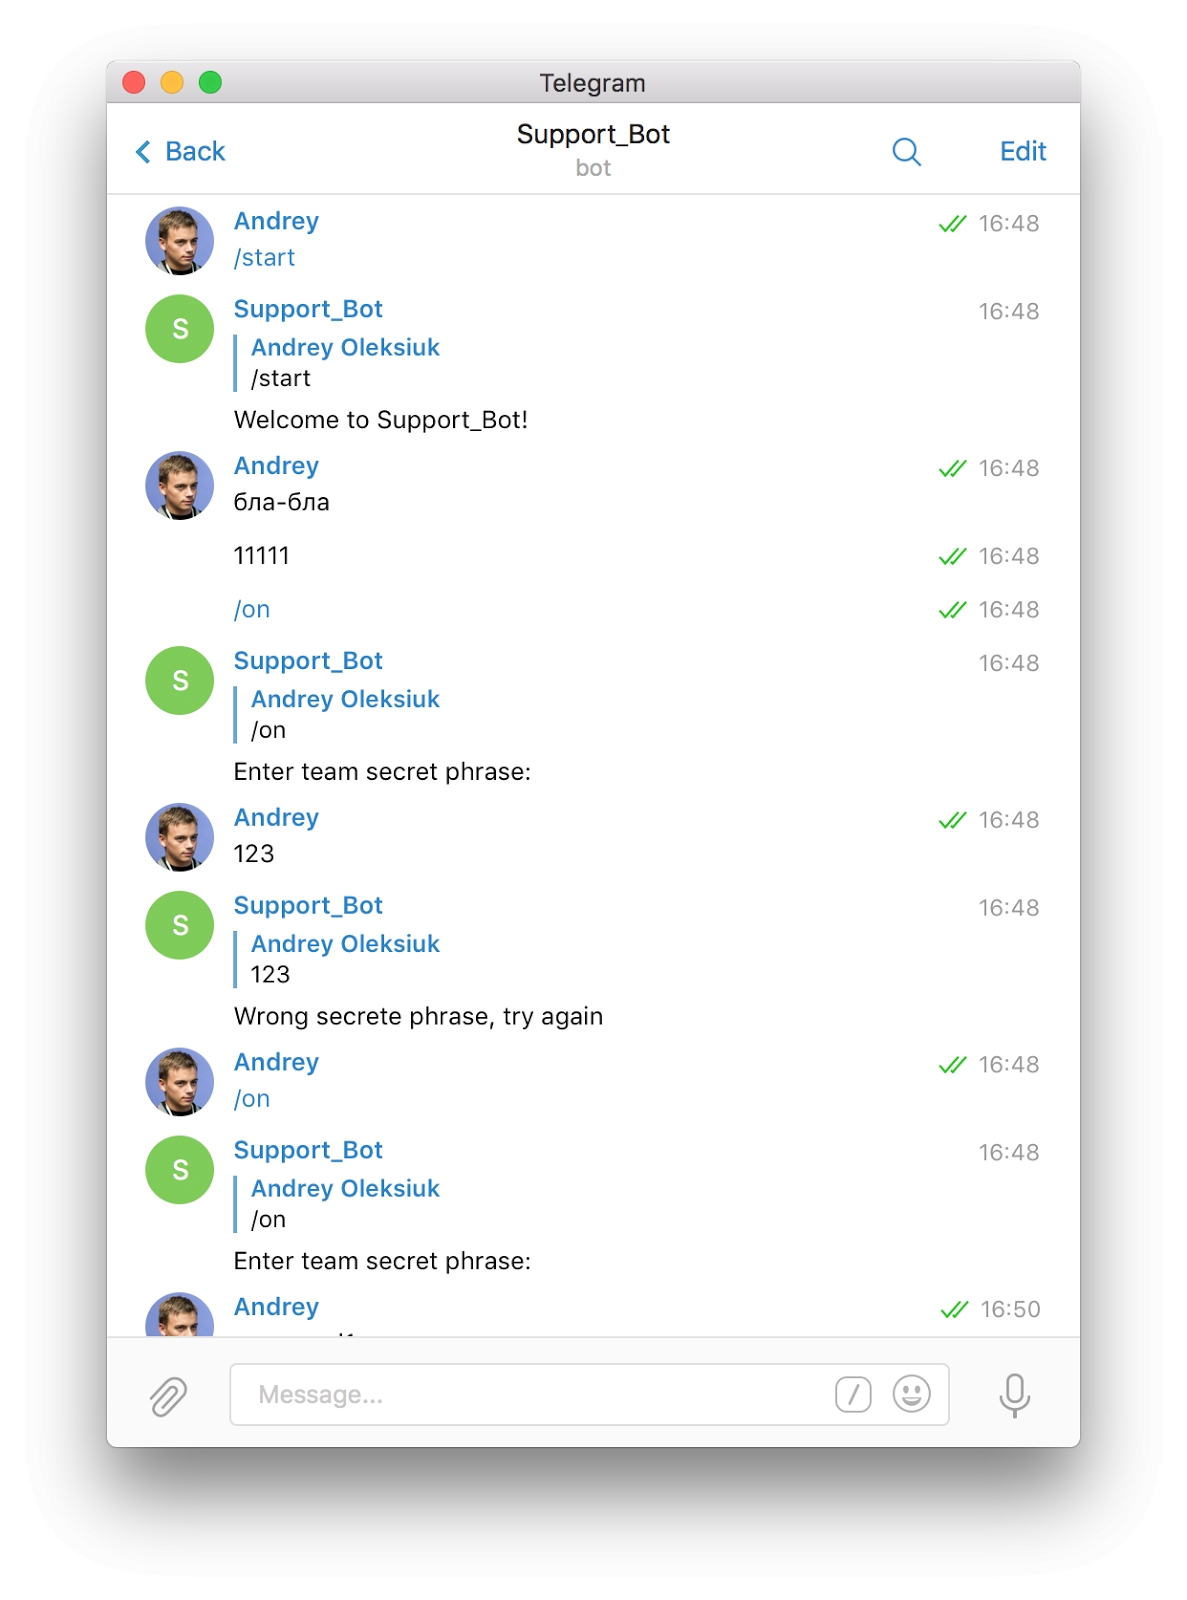Click Andrey sender name above бла-бла

pyautogui.click(x=276, y=466)
